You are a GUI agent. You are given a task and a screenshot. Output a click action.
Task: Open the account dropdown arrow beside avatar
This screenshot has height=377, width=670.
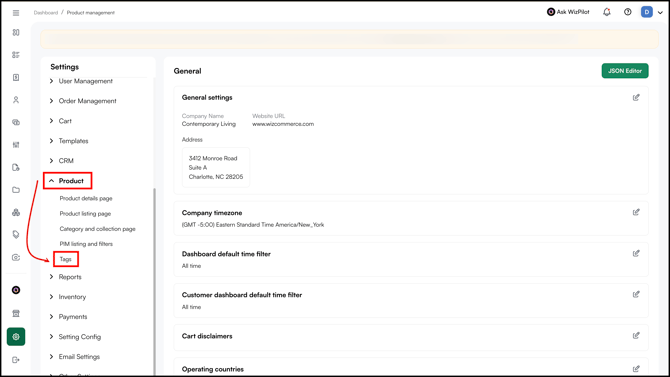pos(660,12)
